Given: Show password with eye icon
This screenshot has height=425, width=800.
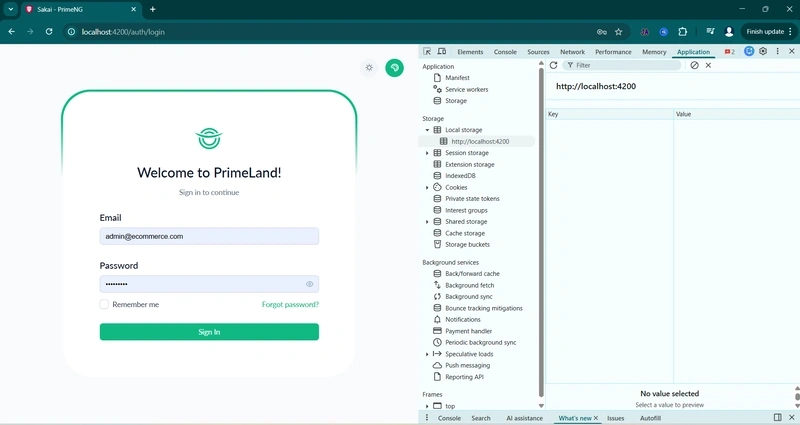Looking at the screenshot, I should 309,284.
